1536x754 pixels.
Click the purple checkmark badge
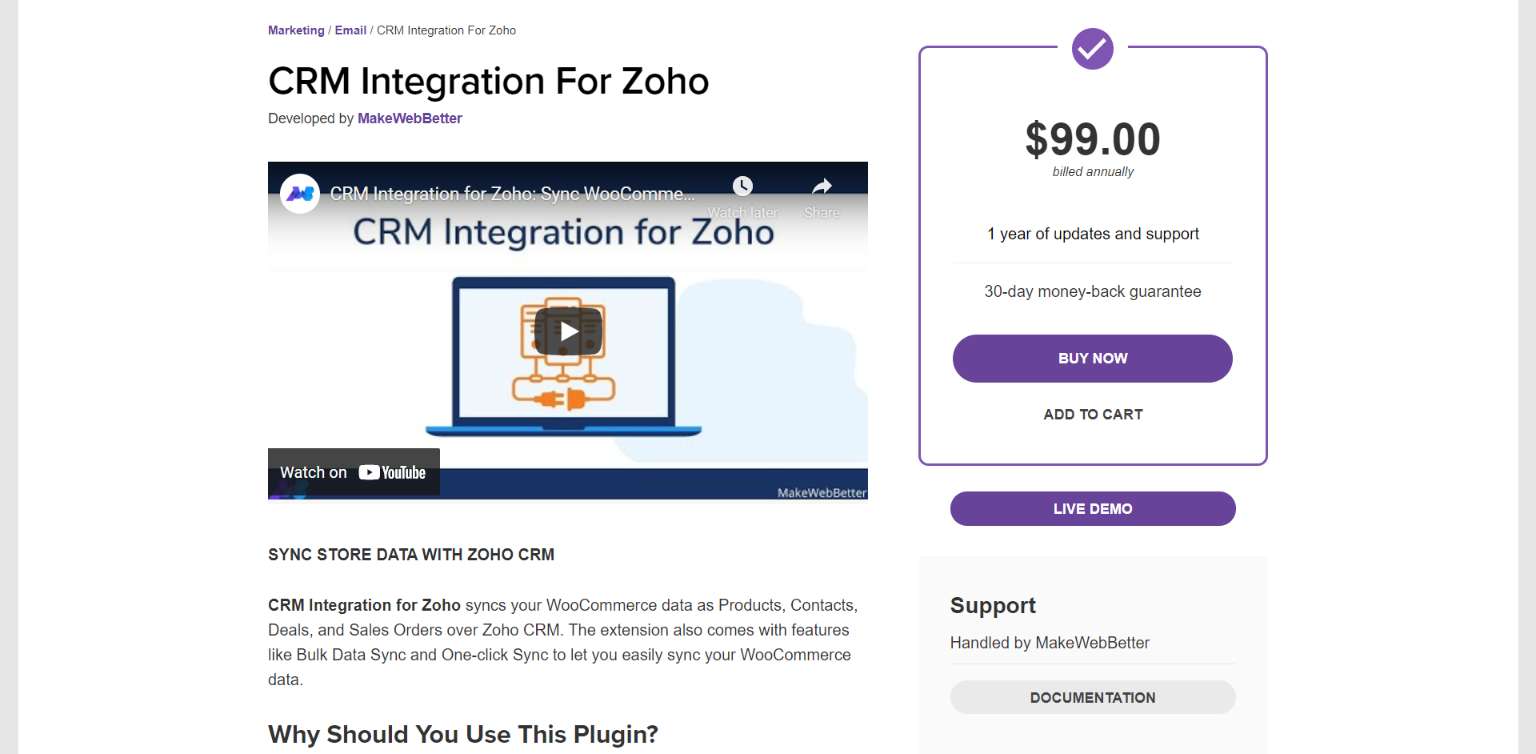tap(1092, 48)
